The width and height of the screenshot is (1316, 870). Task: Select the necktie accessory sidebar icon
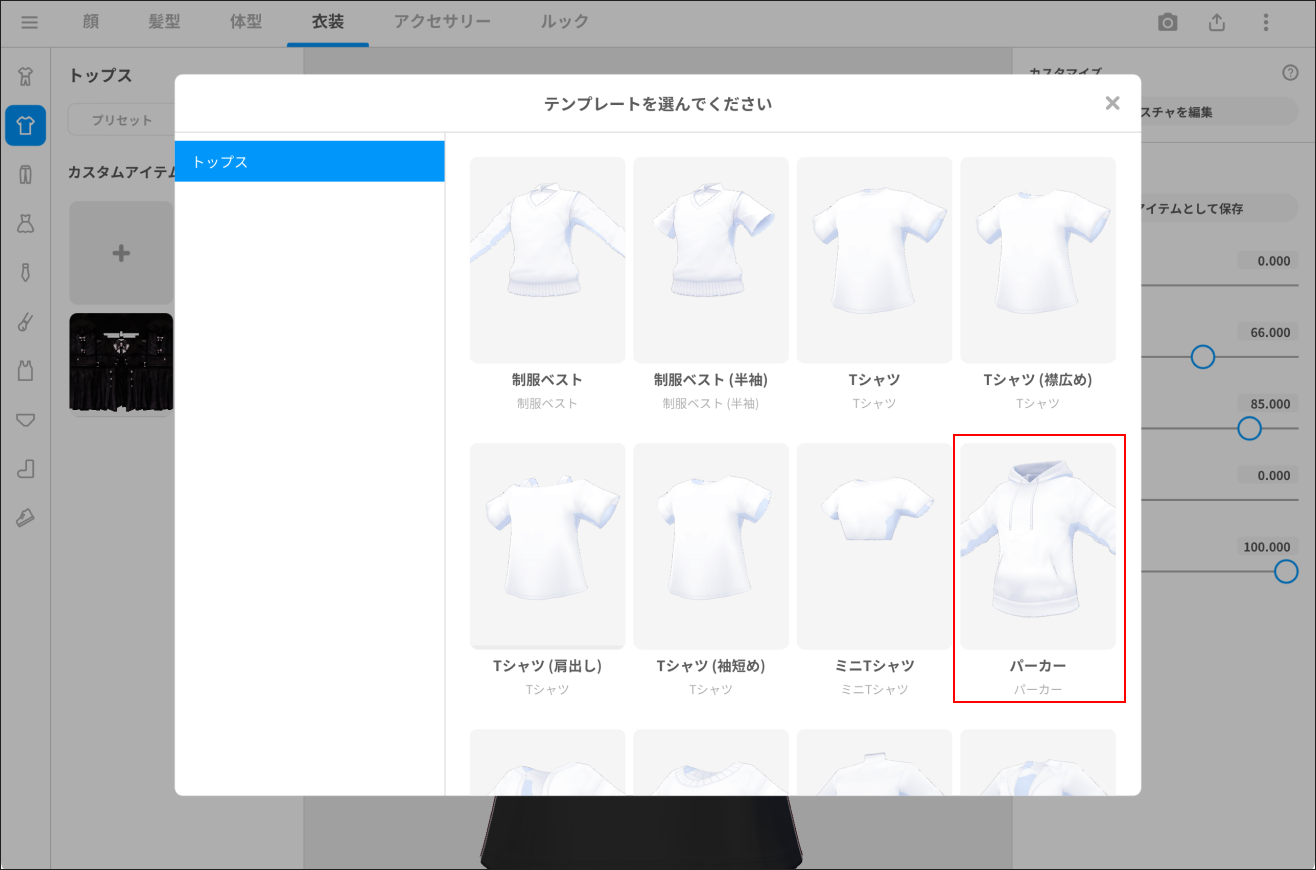(26, 272)
